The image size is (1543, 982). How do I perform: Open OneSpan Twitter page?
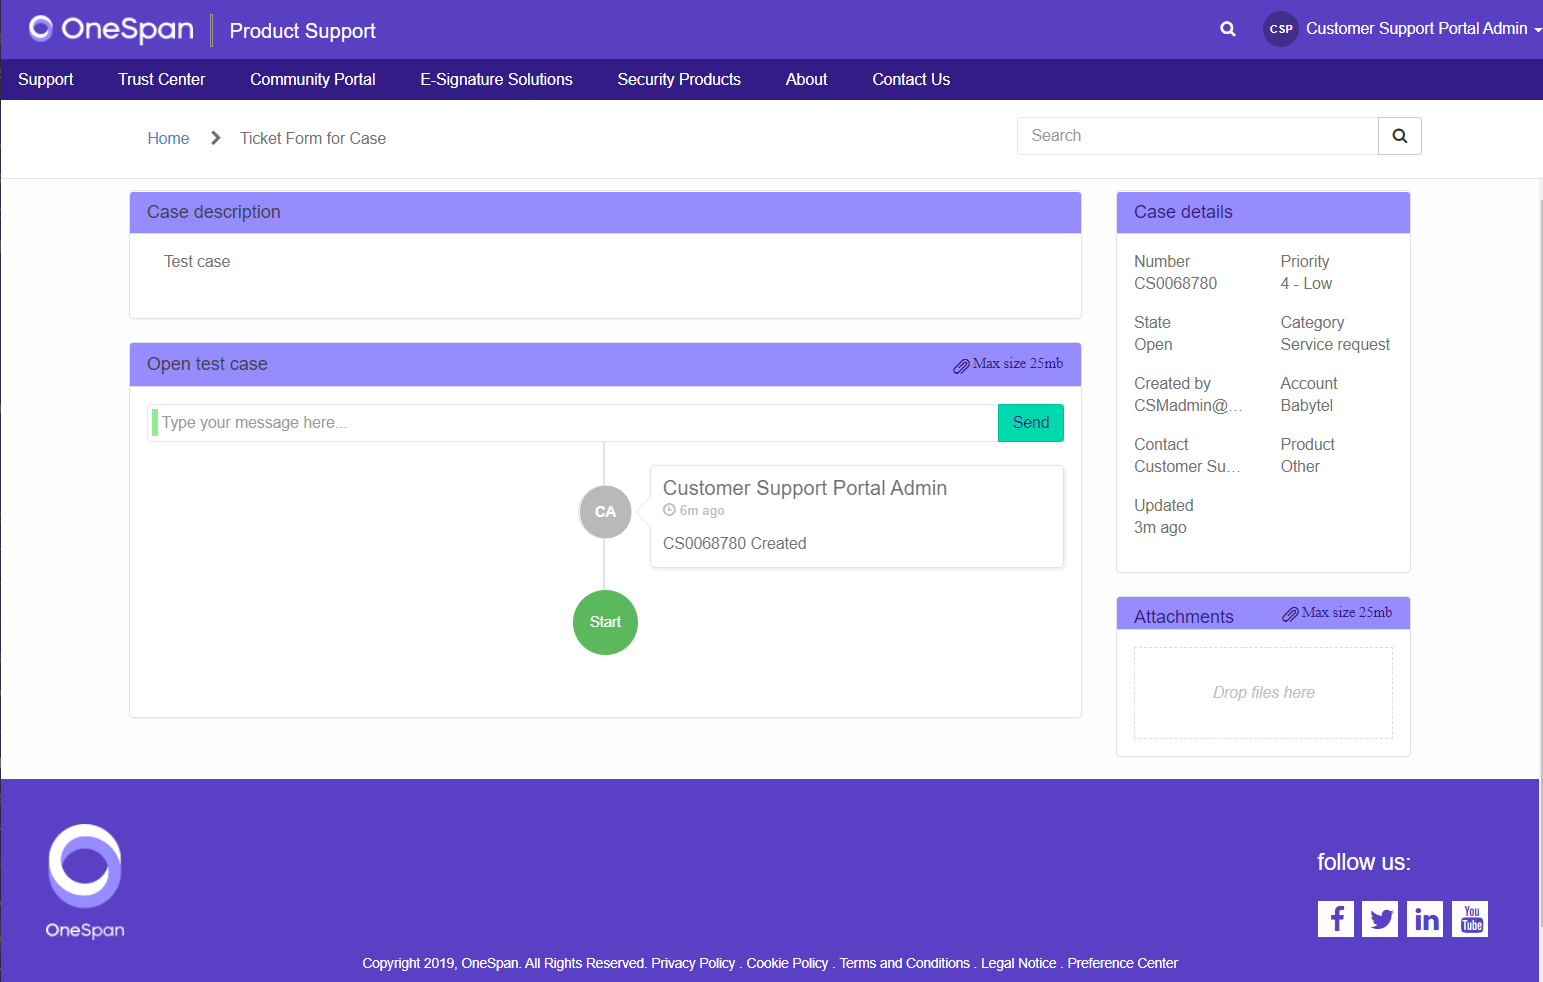(x=1380, y=918)
